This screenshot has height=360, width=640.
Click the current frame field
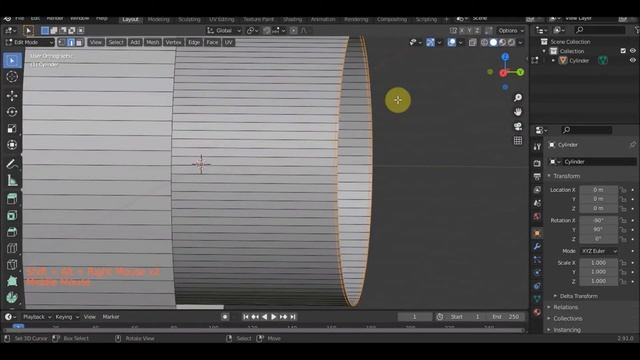pos(414,317)
